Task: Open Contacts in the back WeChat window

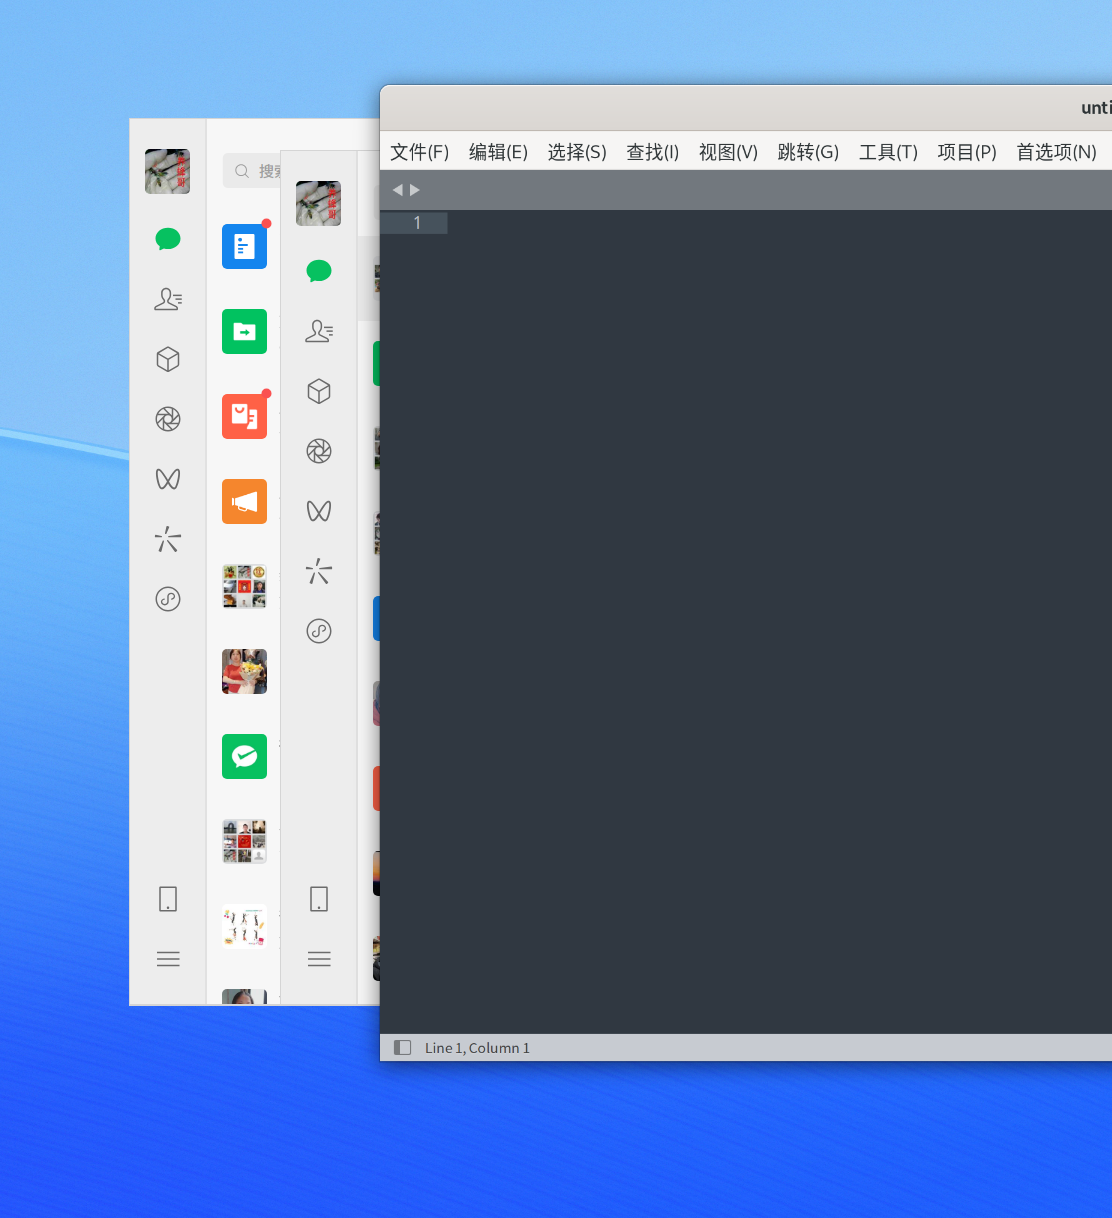Action: pos(168,299)
